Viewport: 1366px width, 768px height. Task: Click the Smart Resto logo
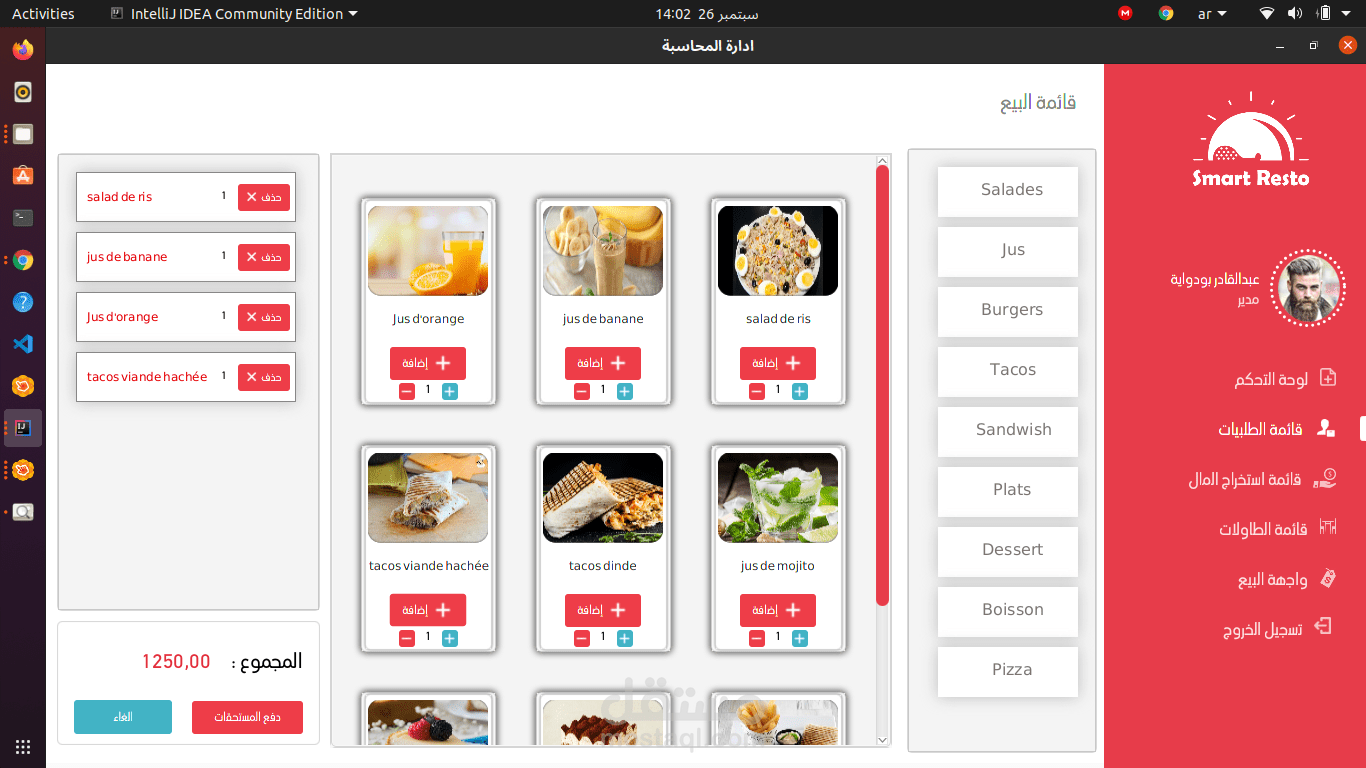(1250, 139)
